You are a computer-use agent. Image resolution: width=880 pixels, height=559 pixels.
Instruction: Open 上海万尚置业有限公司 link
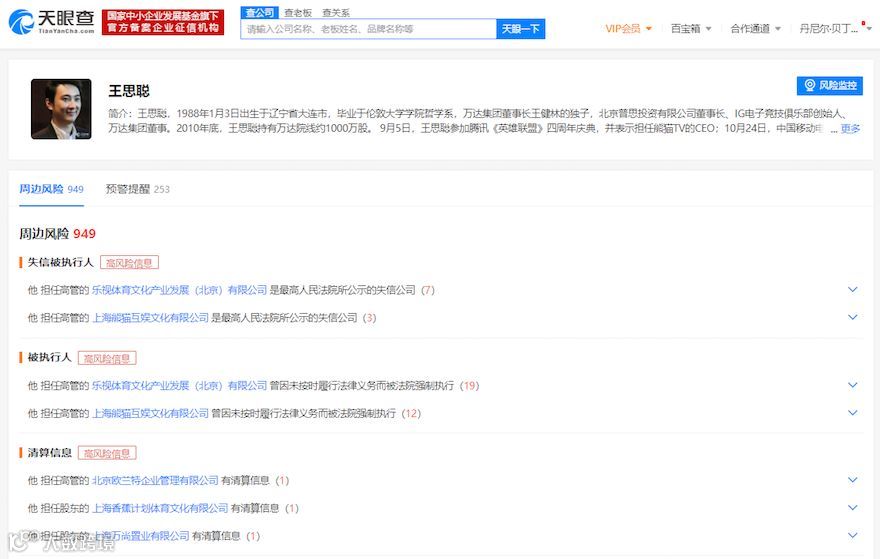140,536
